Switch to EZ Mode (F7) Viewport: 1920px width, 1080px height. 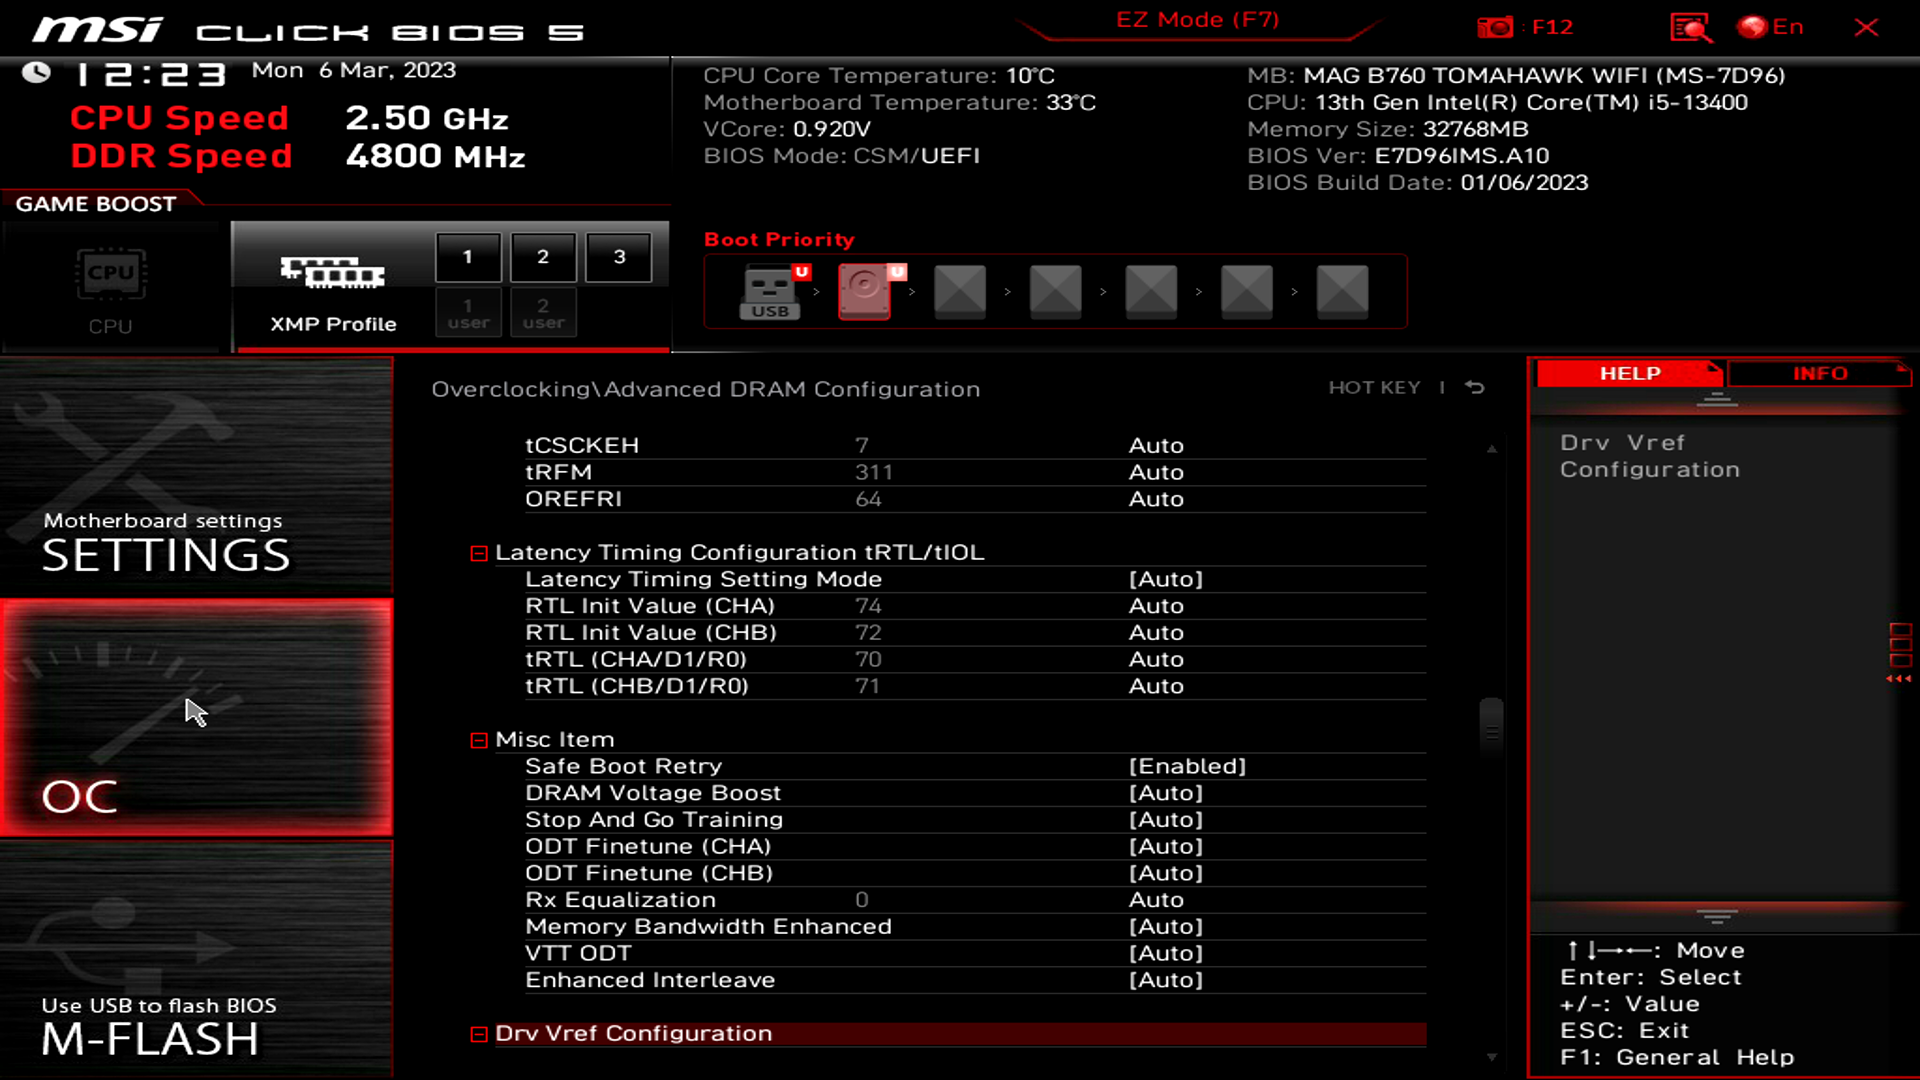(x=1197, y=20)
